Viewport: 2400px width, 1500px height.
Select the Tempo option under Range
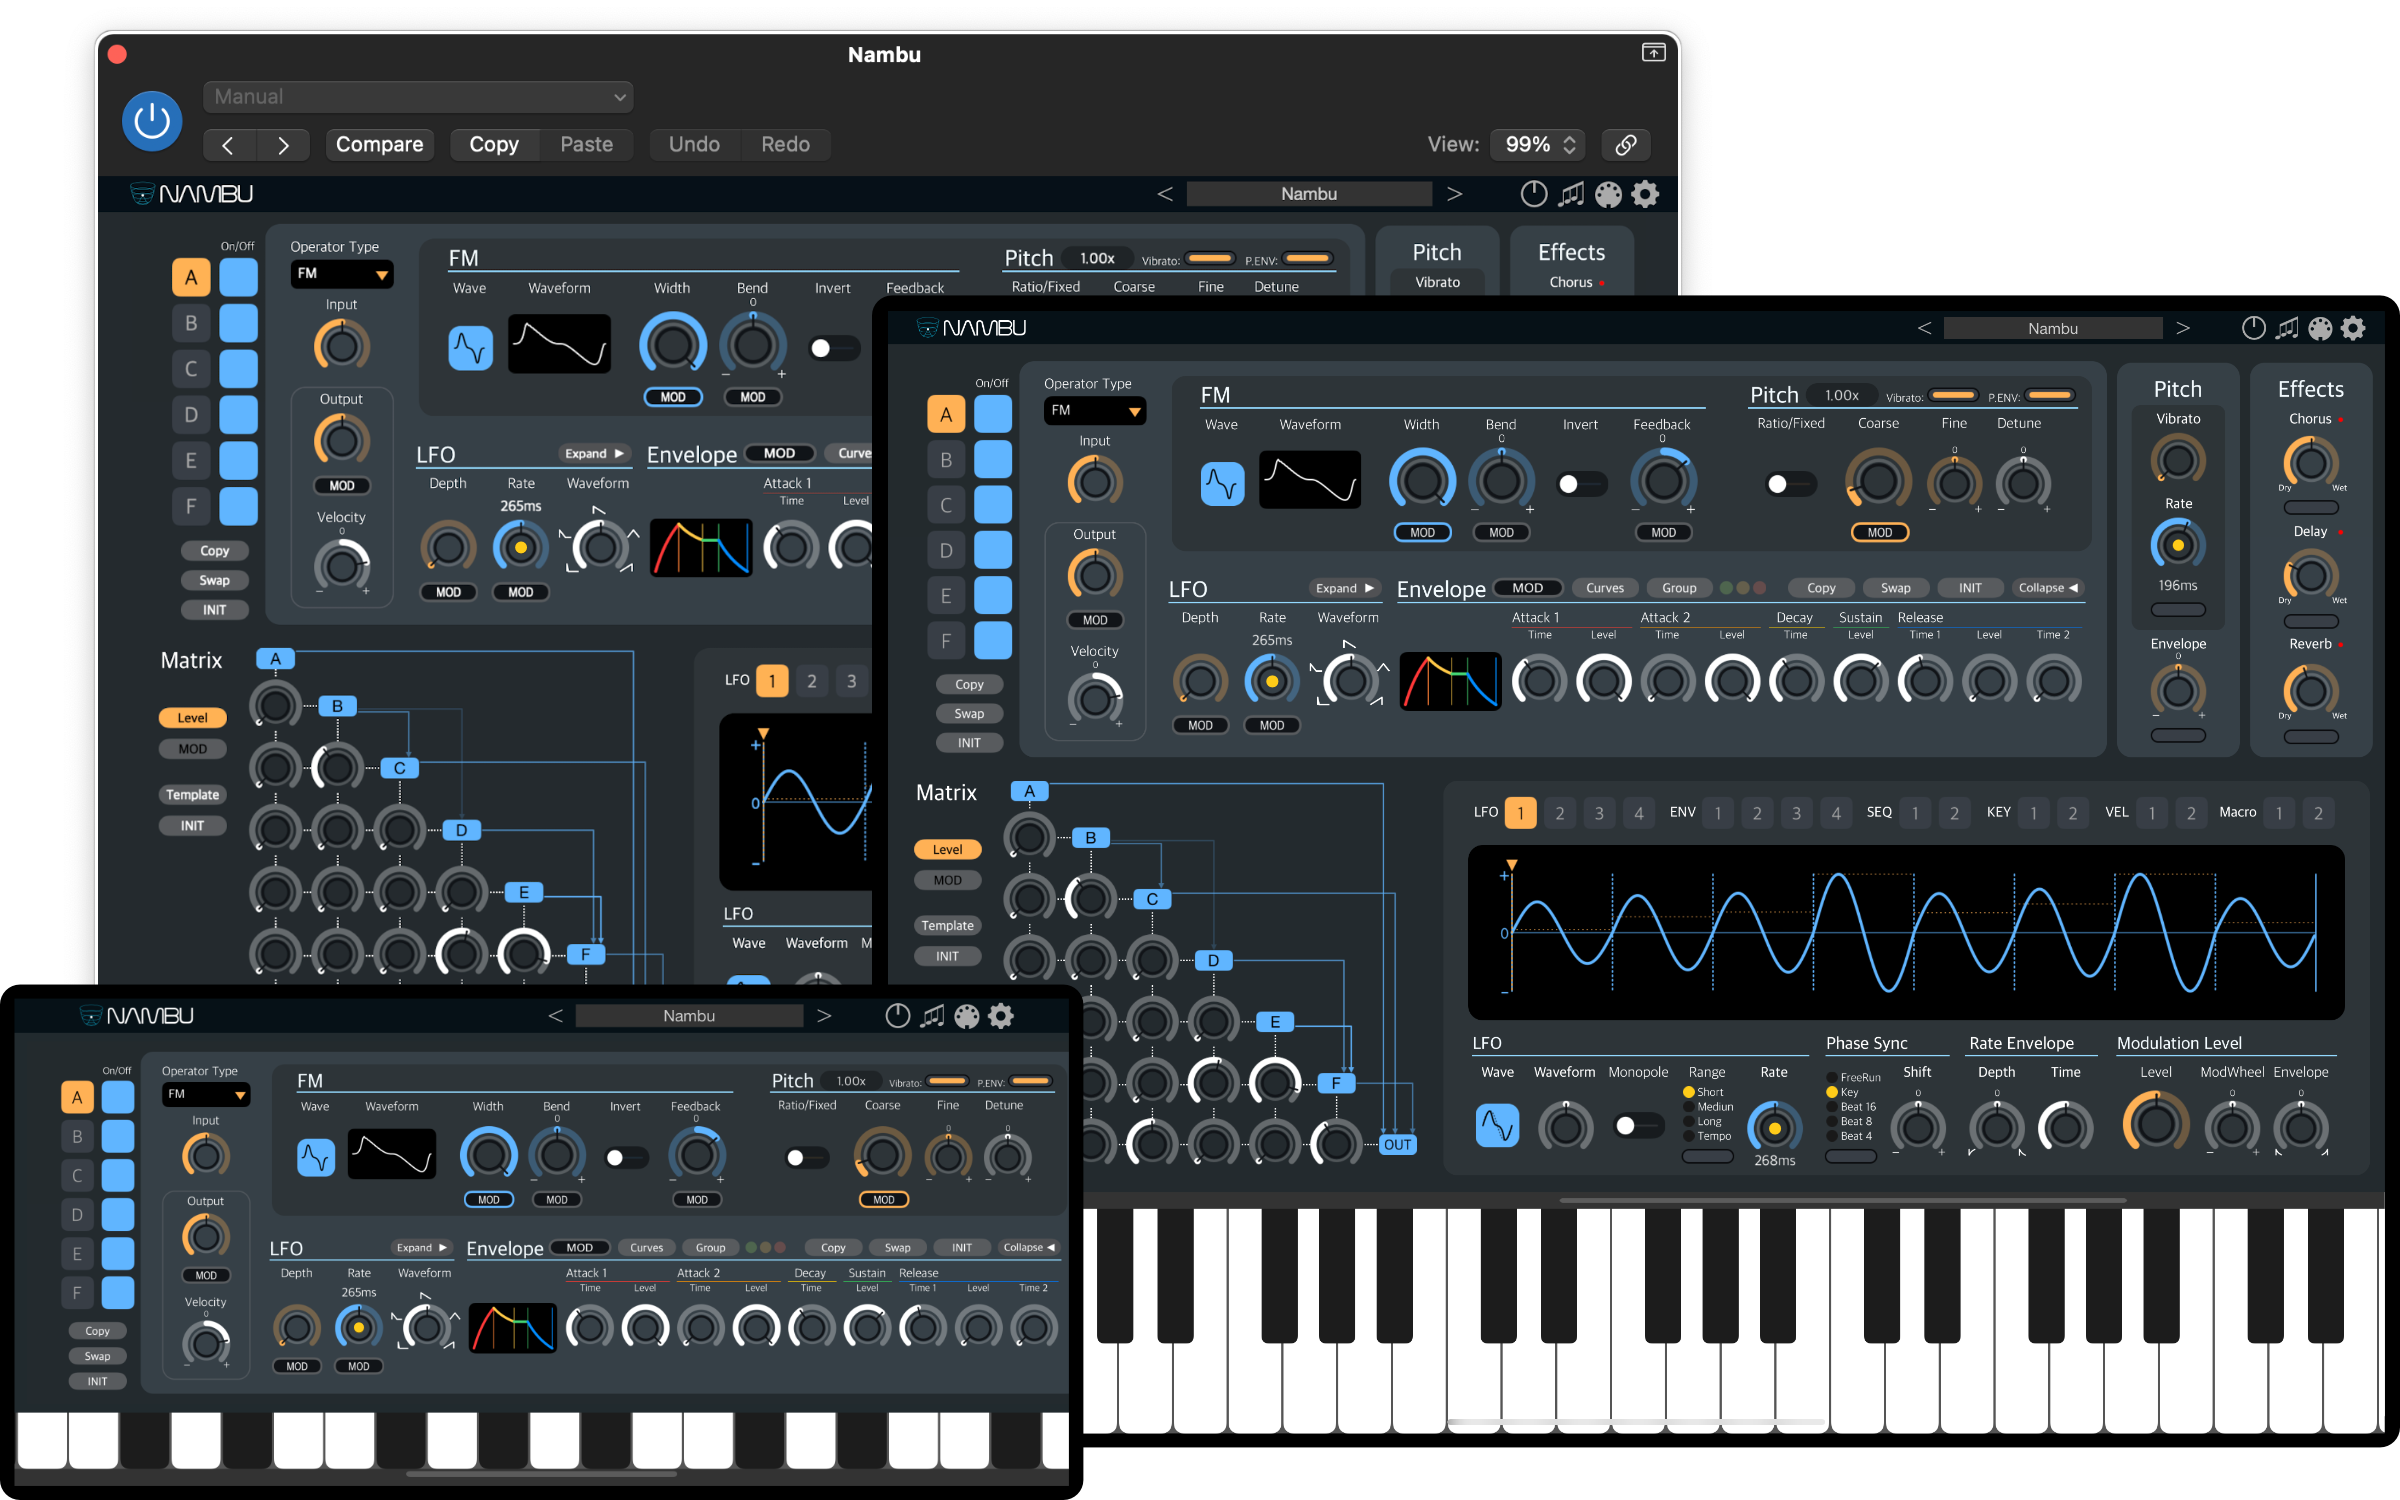coord(1689,1136)
